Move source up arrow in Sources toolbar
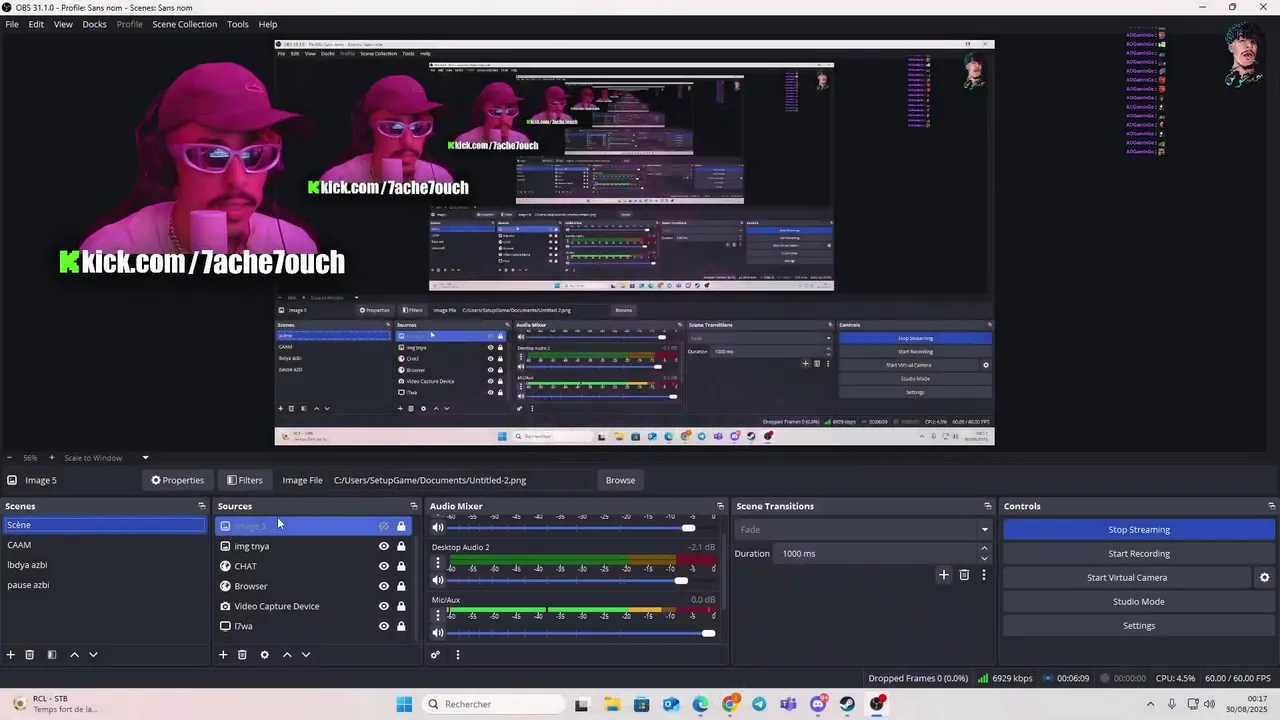Screen dimensions: 1280x720 [287, 655]
